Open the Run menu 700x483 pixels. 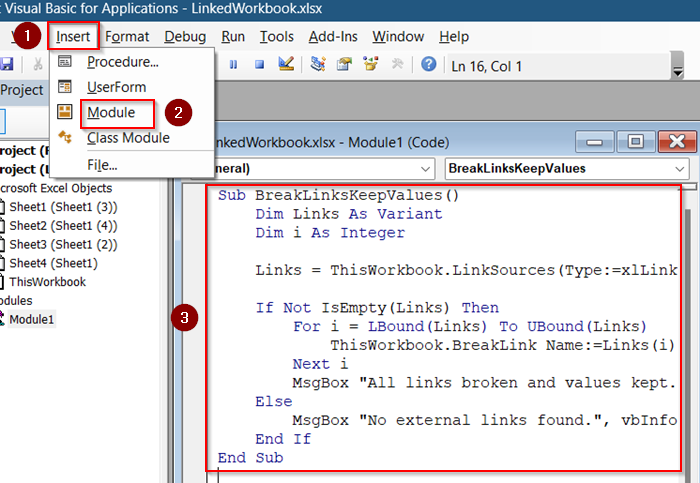click(233, 37)
